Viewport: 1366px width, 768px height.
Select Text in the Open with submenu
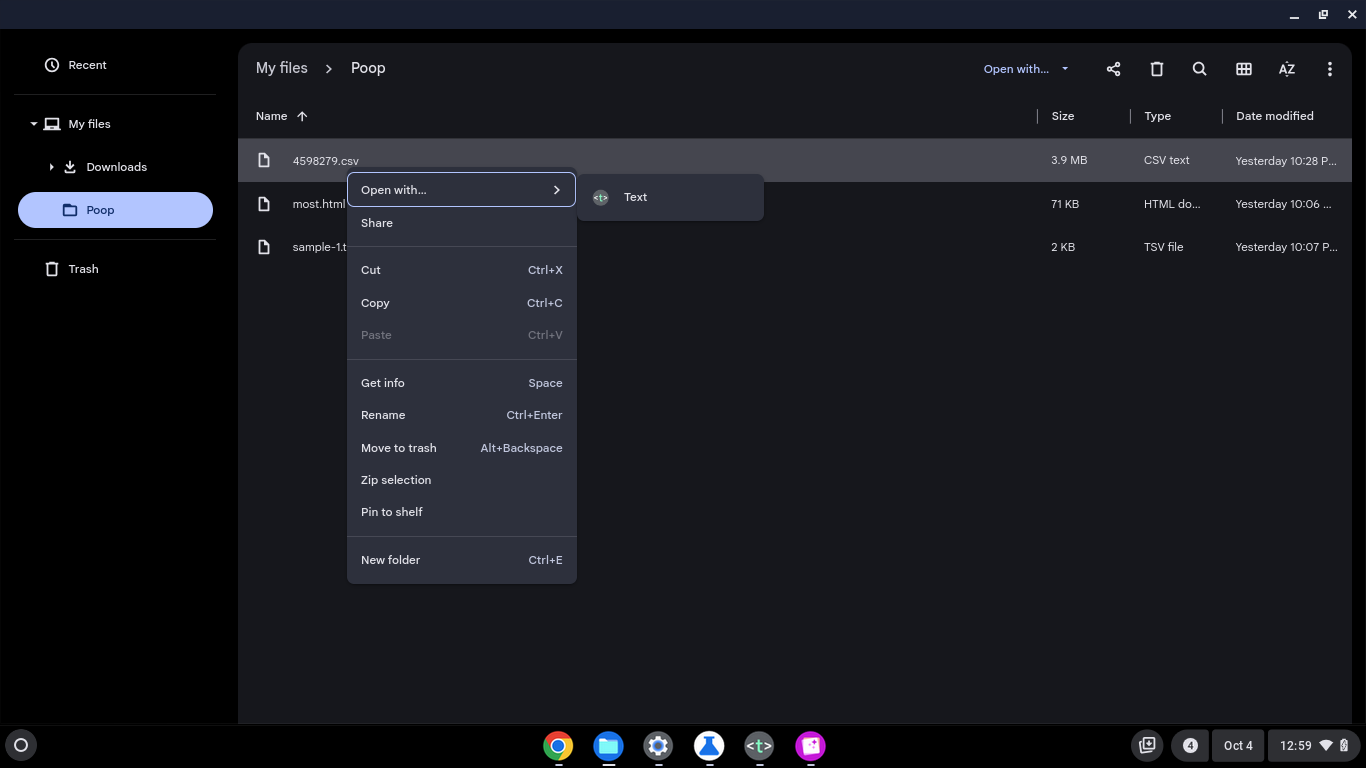(x=636, y=197)
